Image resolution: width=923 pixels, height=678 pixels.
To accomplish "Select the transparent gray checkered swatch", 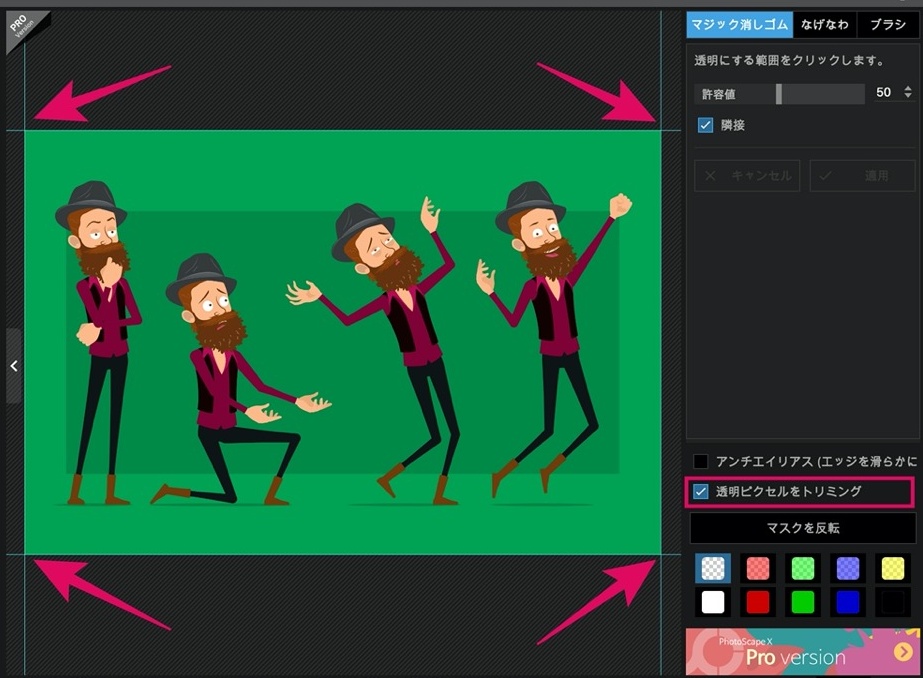I will (x=713, y=568).
